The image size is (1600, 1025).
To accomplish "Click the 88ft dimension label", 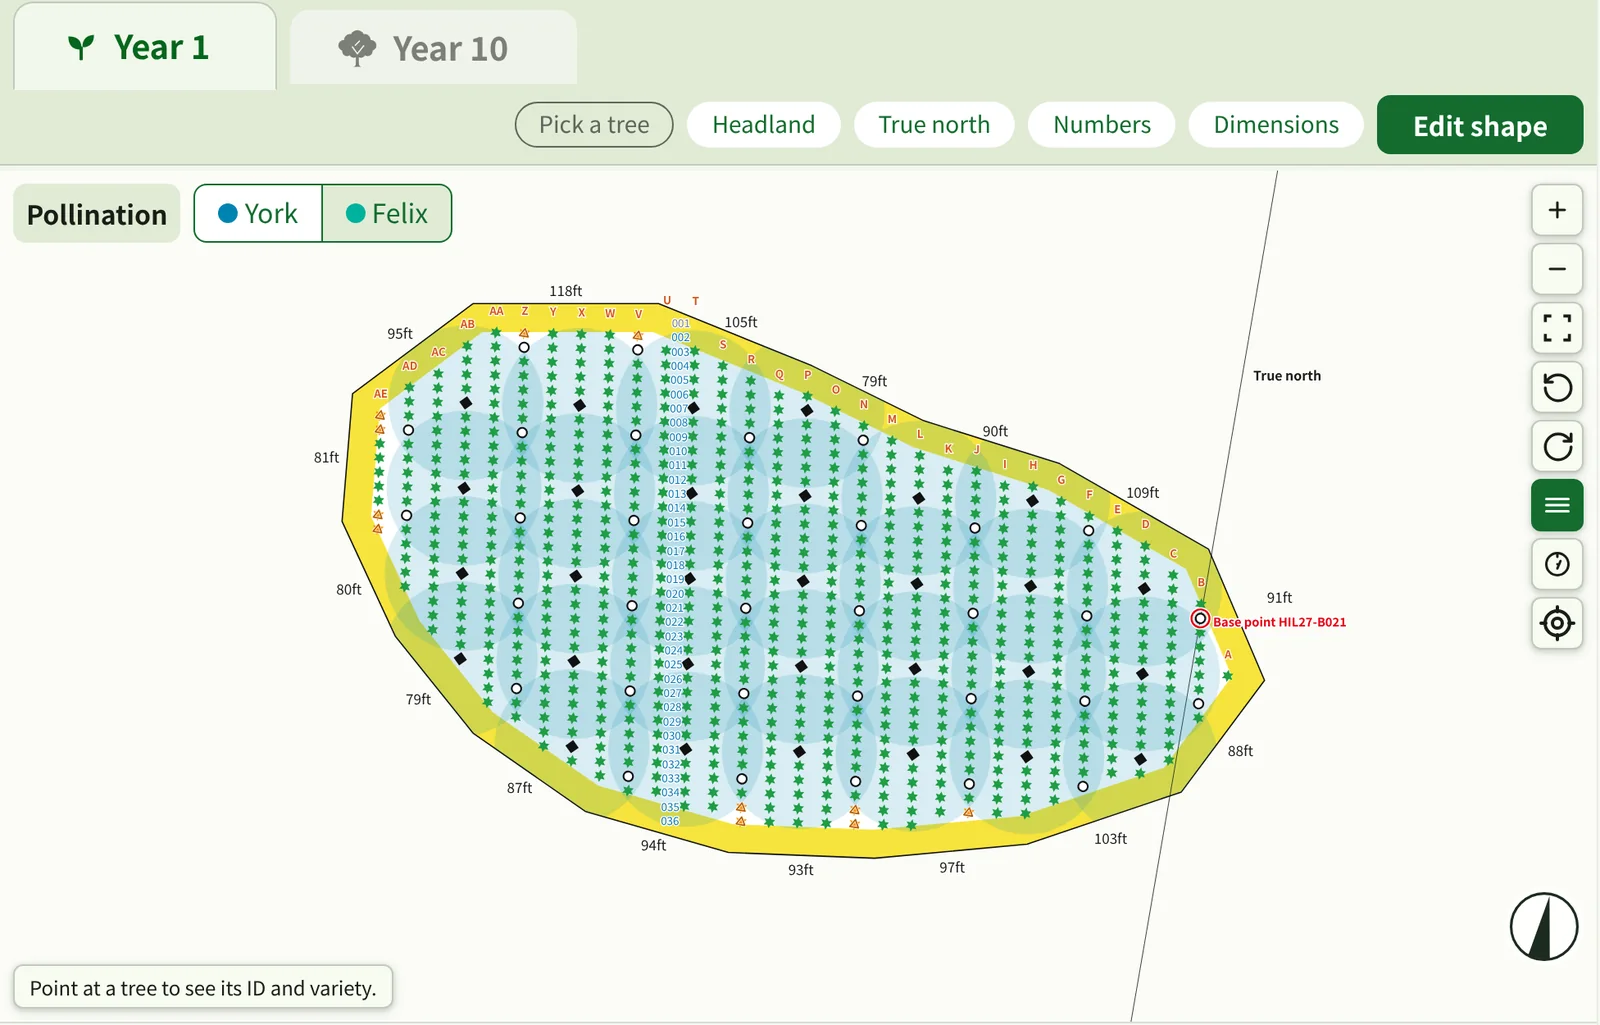I will tap(1240, 751).
